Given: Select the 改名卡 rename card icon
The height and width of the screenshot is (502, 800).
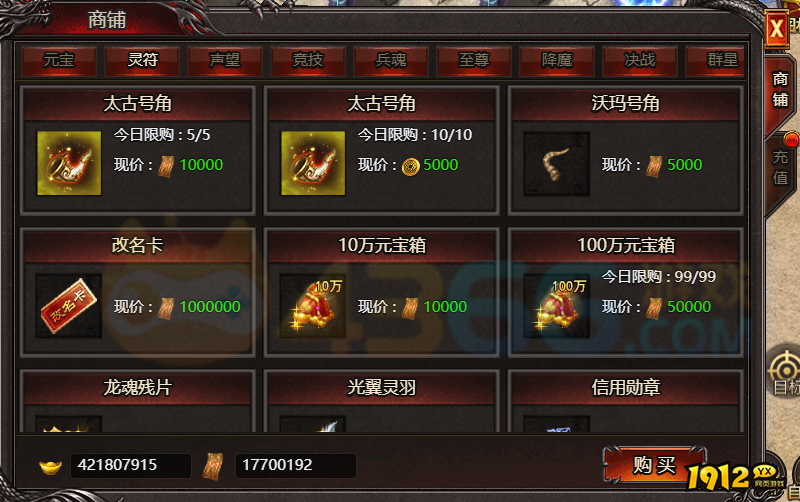Looking at the screenshot, I should pyautogui.click(x=69, y=306).
